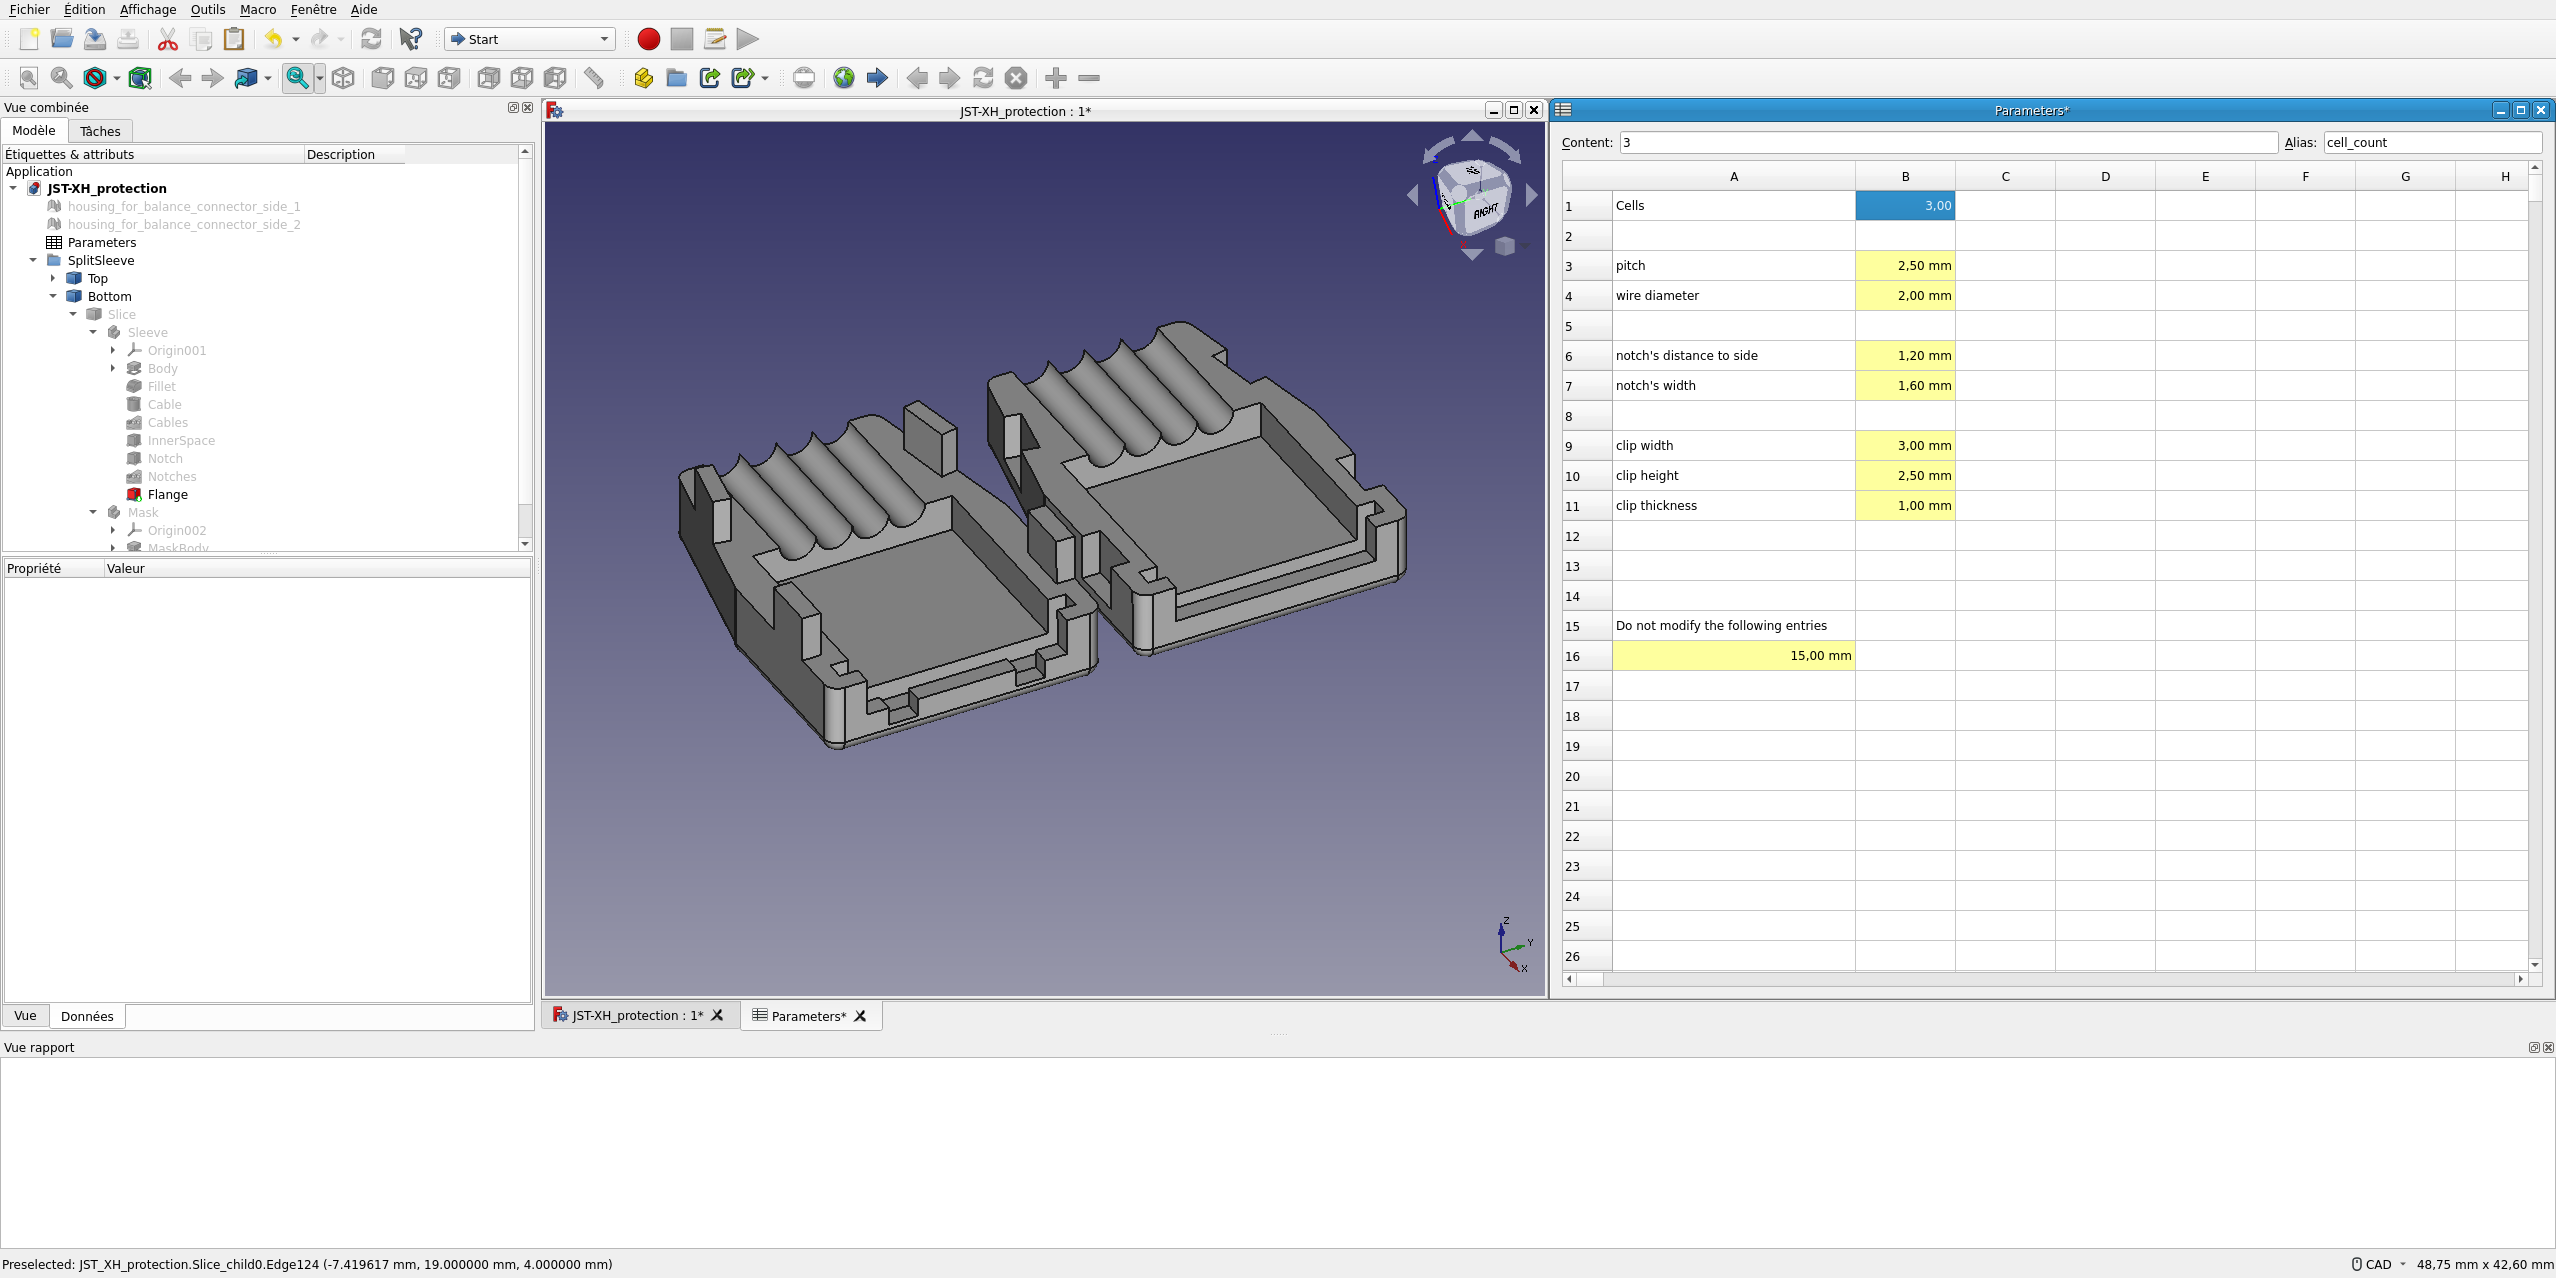Click the measure distance ruler icon
Image resolution: width=2556 pixels, height=1278 pixels.
tap(594, 78)
